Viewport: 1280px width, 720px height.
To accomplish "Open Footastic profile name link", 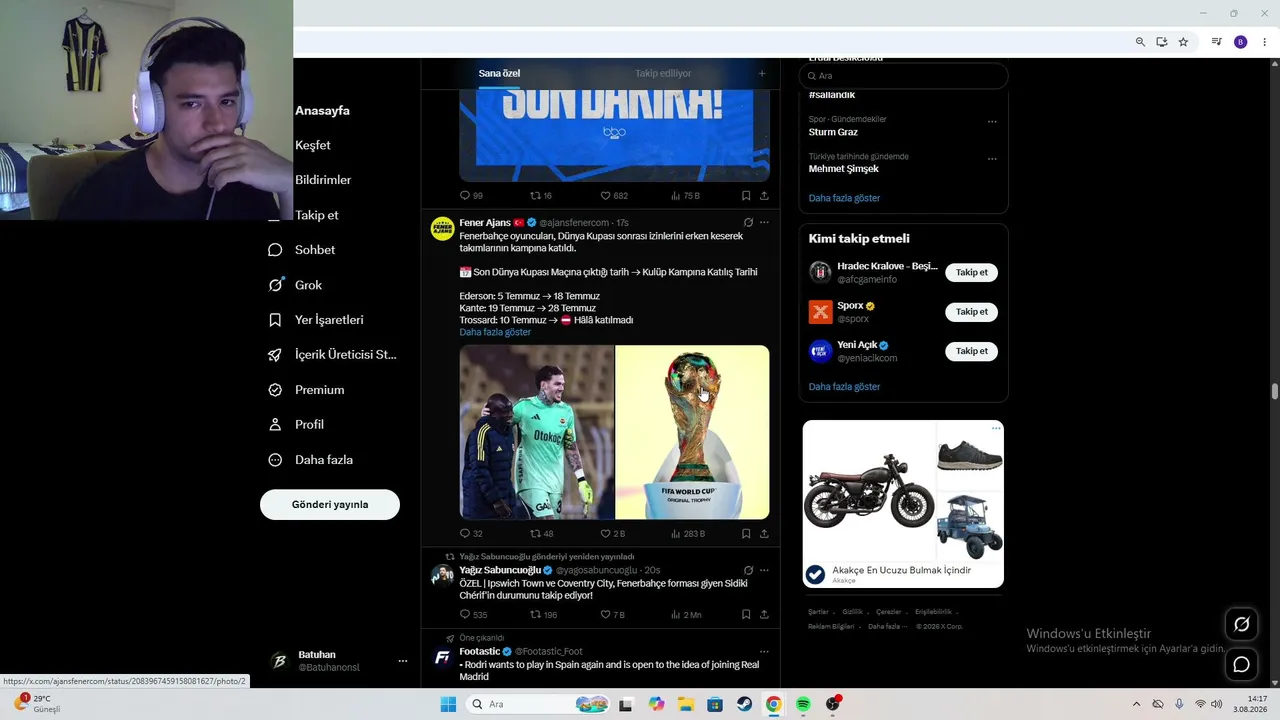I will (479, 652).
